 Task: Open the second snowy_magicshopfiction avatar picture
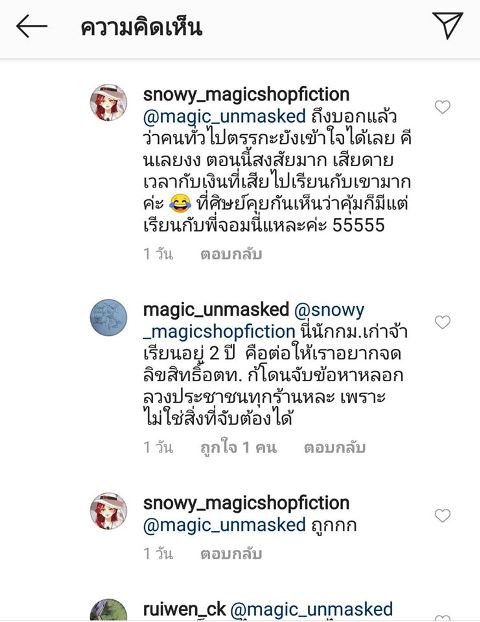[x=109, y=511]
